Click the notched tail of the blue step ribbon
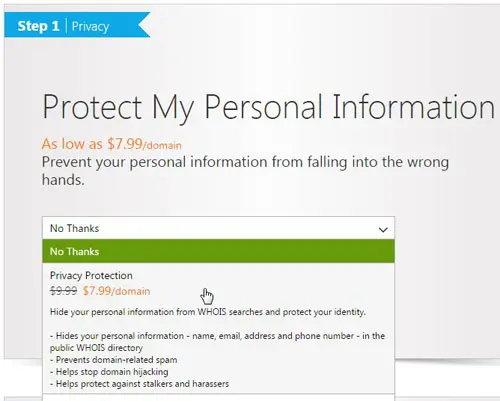Screen dimensions: 500x401 point(145,25)
